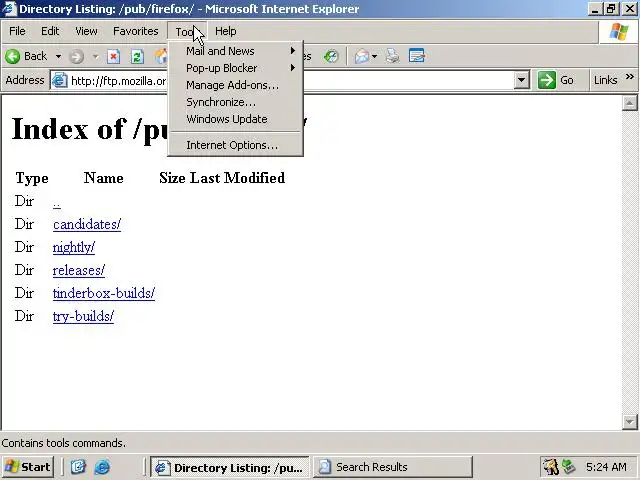
Task: Expand the Links toolbar chevron
Action: [630, 77]
